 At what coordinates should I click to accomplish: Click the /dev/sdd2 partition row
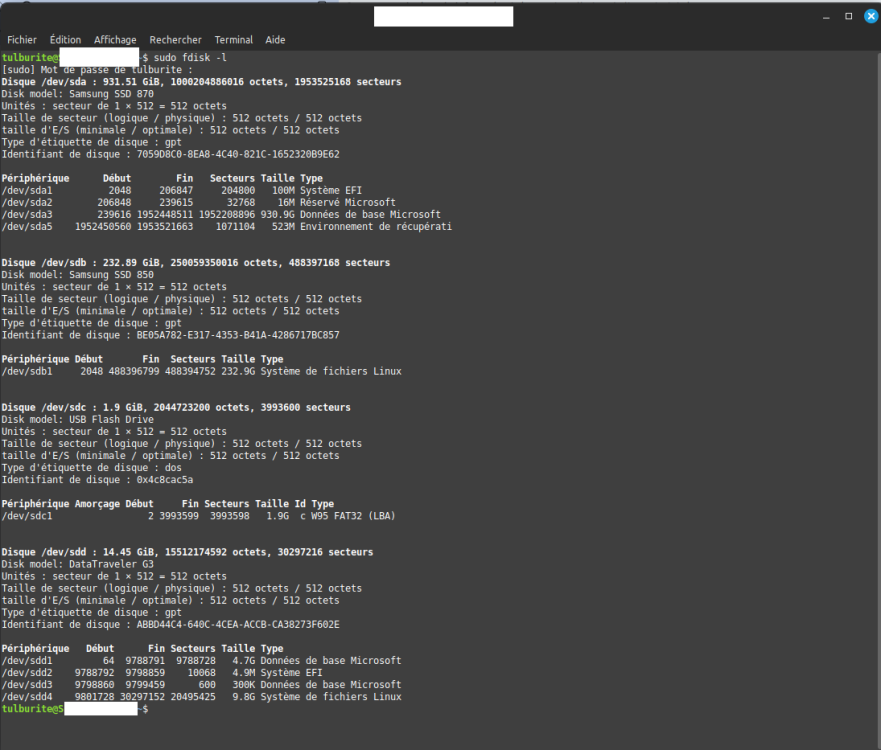[162, 673]
